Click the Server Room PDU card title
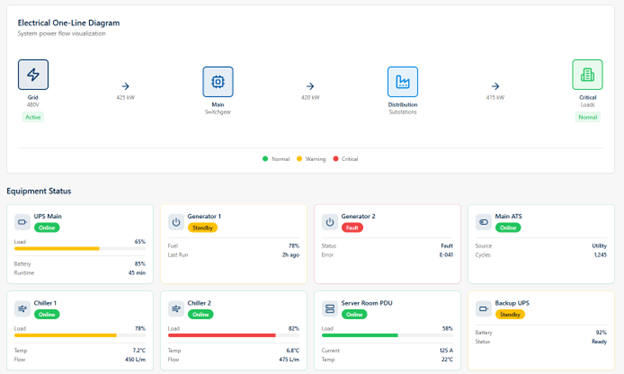The image size is (624, 374). click(x=367, y=303)
